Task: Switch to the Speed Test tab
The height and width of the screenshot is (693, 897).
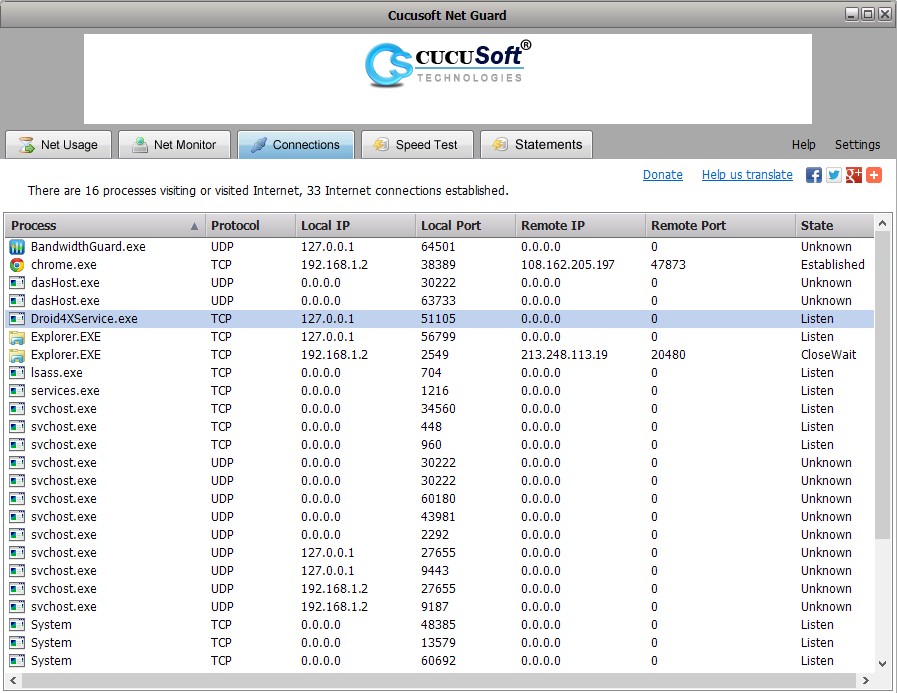Action: point(417,144)
